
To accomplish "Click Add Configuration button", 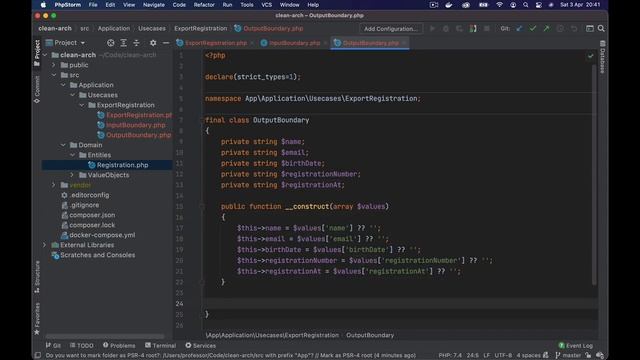I will click(x=391, y=29).
